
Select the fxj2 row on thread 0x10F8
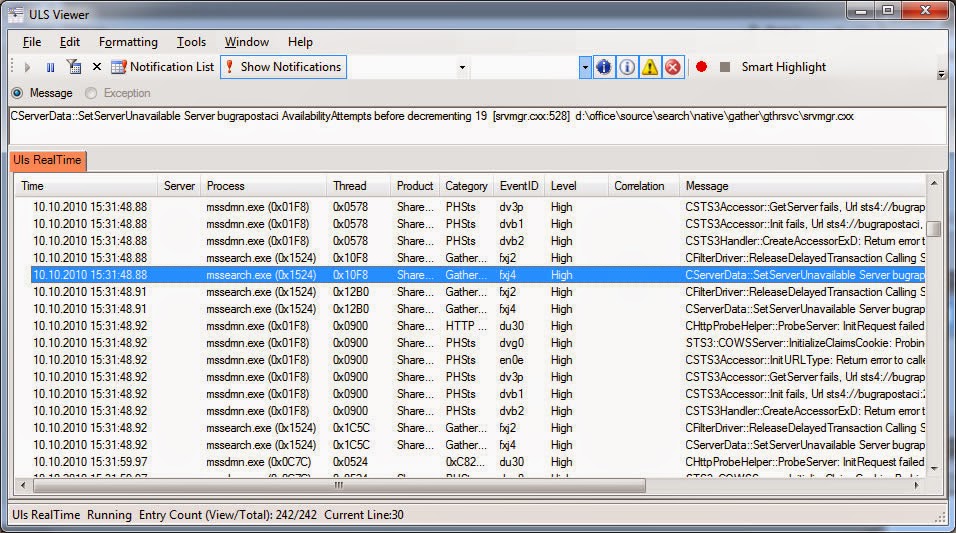[478, 258]
